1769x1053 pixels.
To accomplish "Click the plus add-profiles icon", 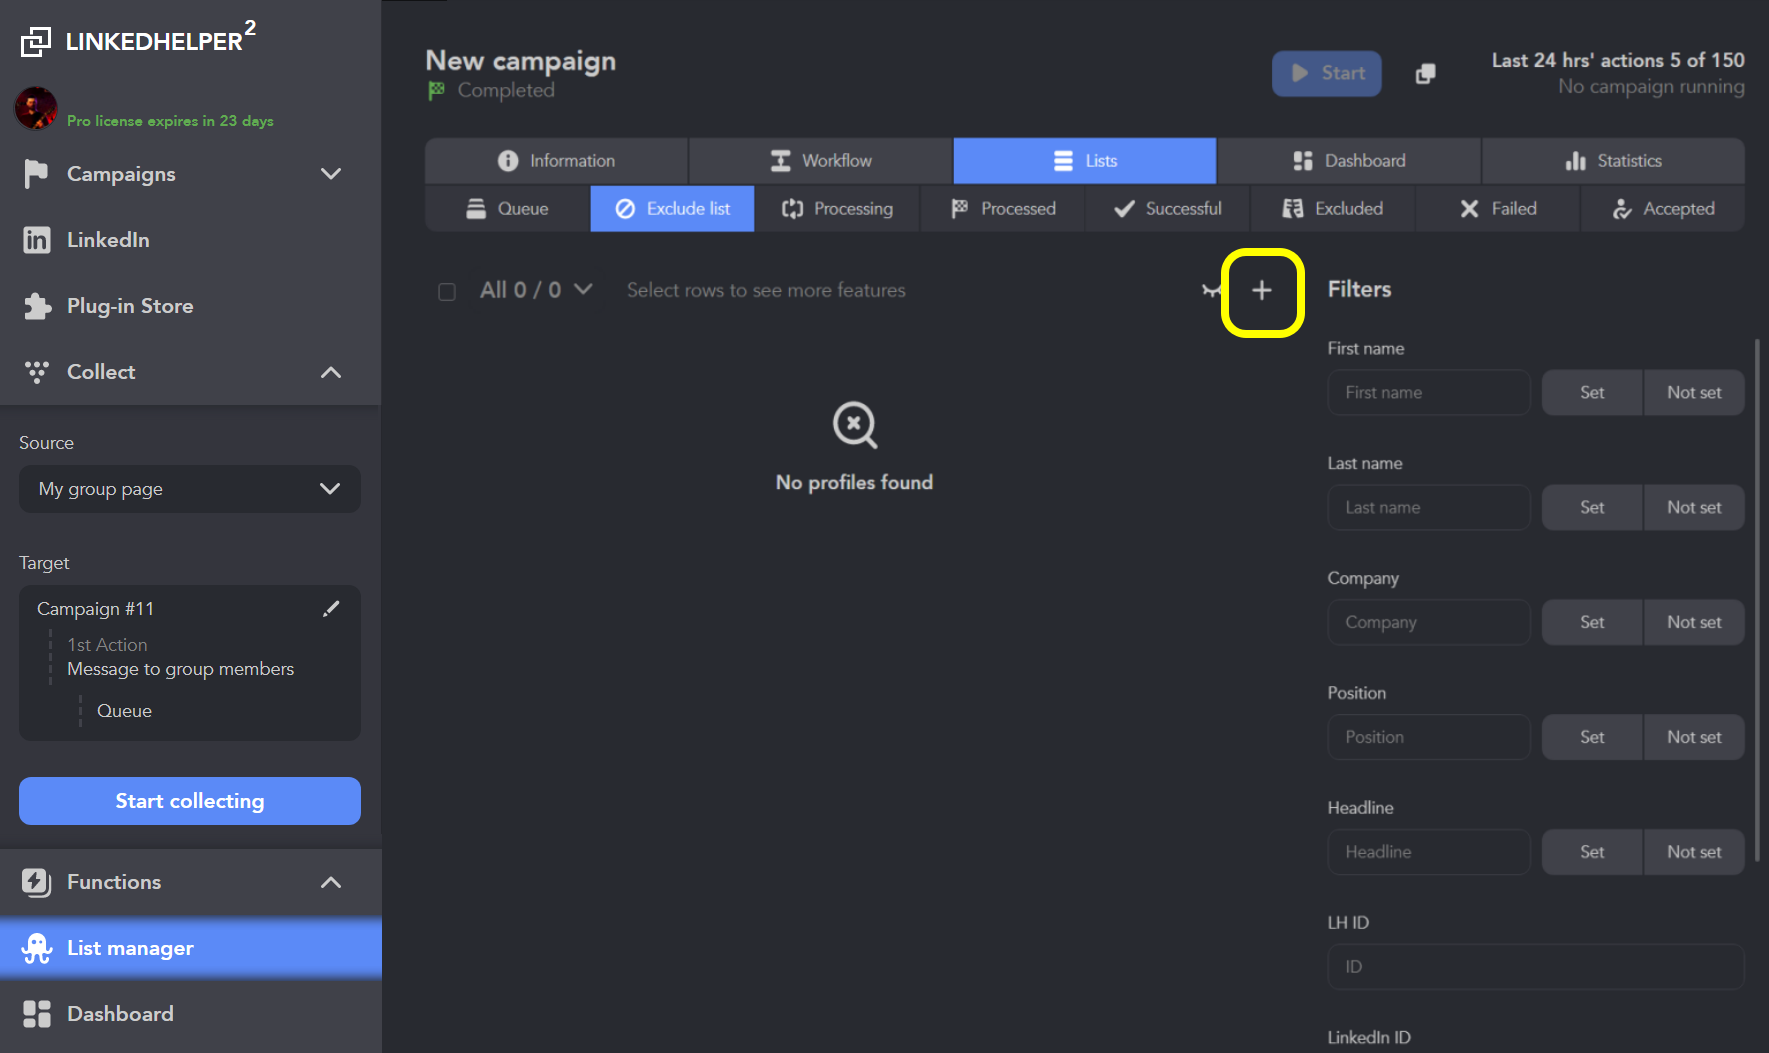I will point(1262,290).
